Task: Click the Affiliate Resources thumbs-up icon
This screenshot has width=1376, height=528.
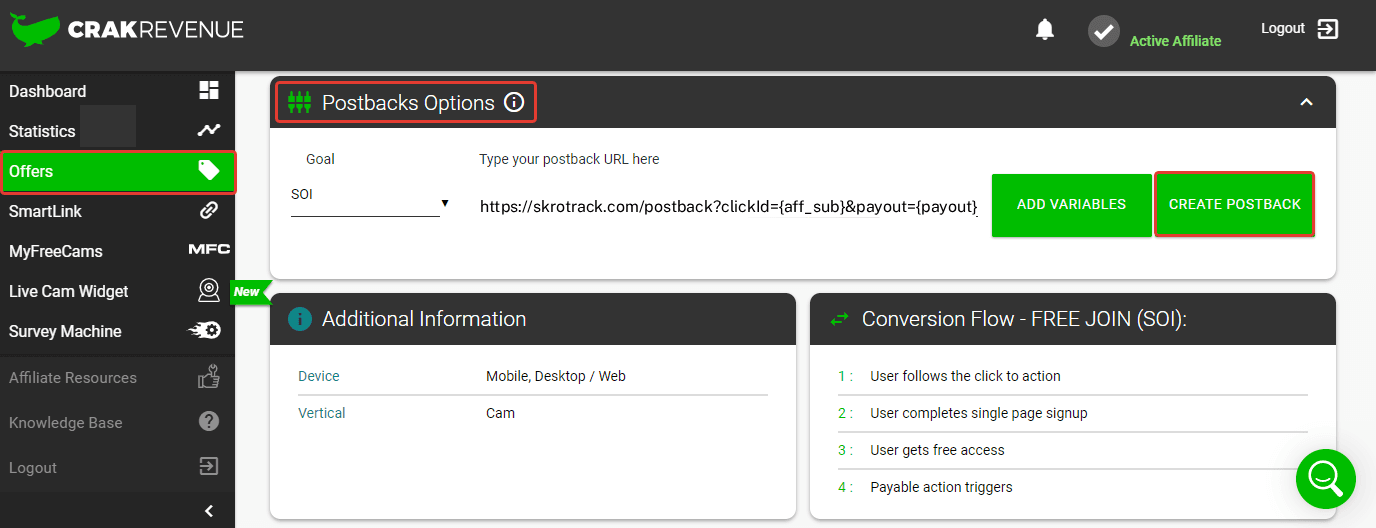Action: click(209, 377)
